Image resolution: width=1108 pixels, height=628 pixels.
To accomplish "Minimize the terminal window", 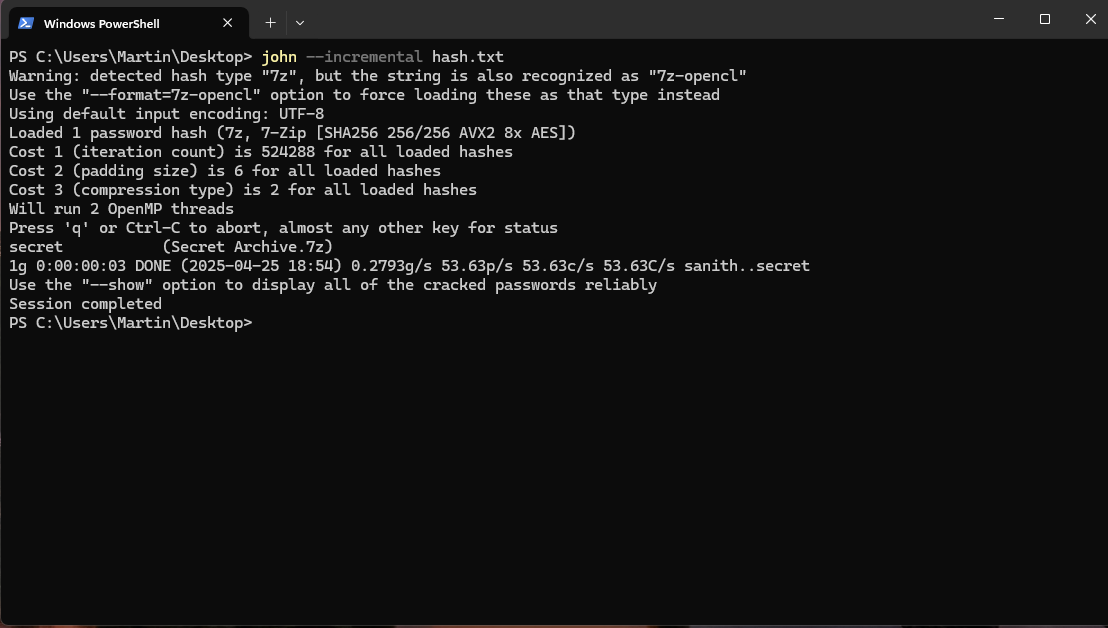I will pyautogui.click(x=998, y=19).
